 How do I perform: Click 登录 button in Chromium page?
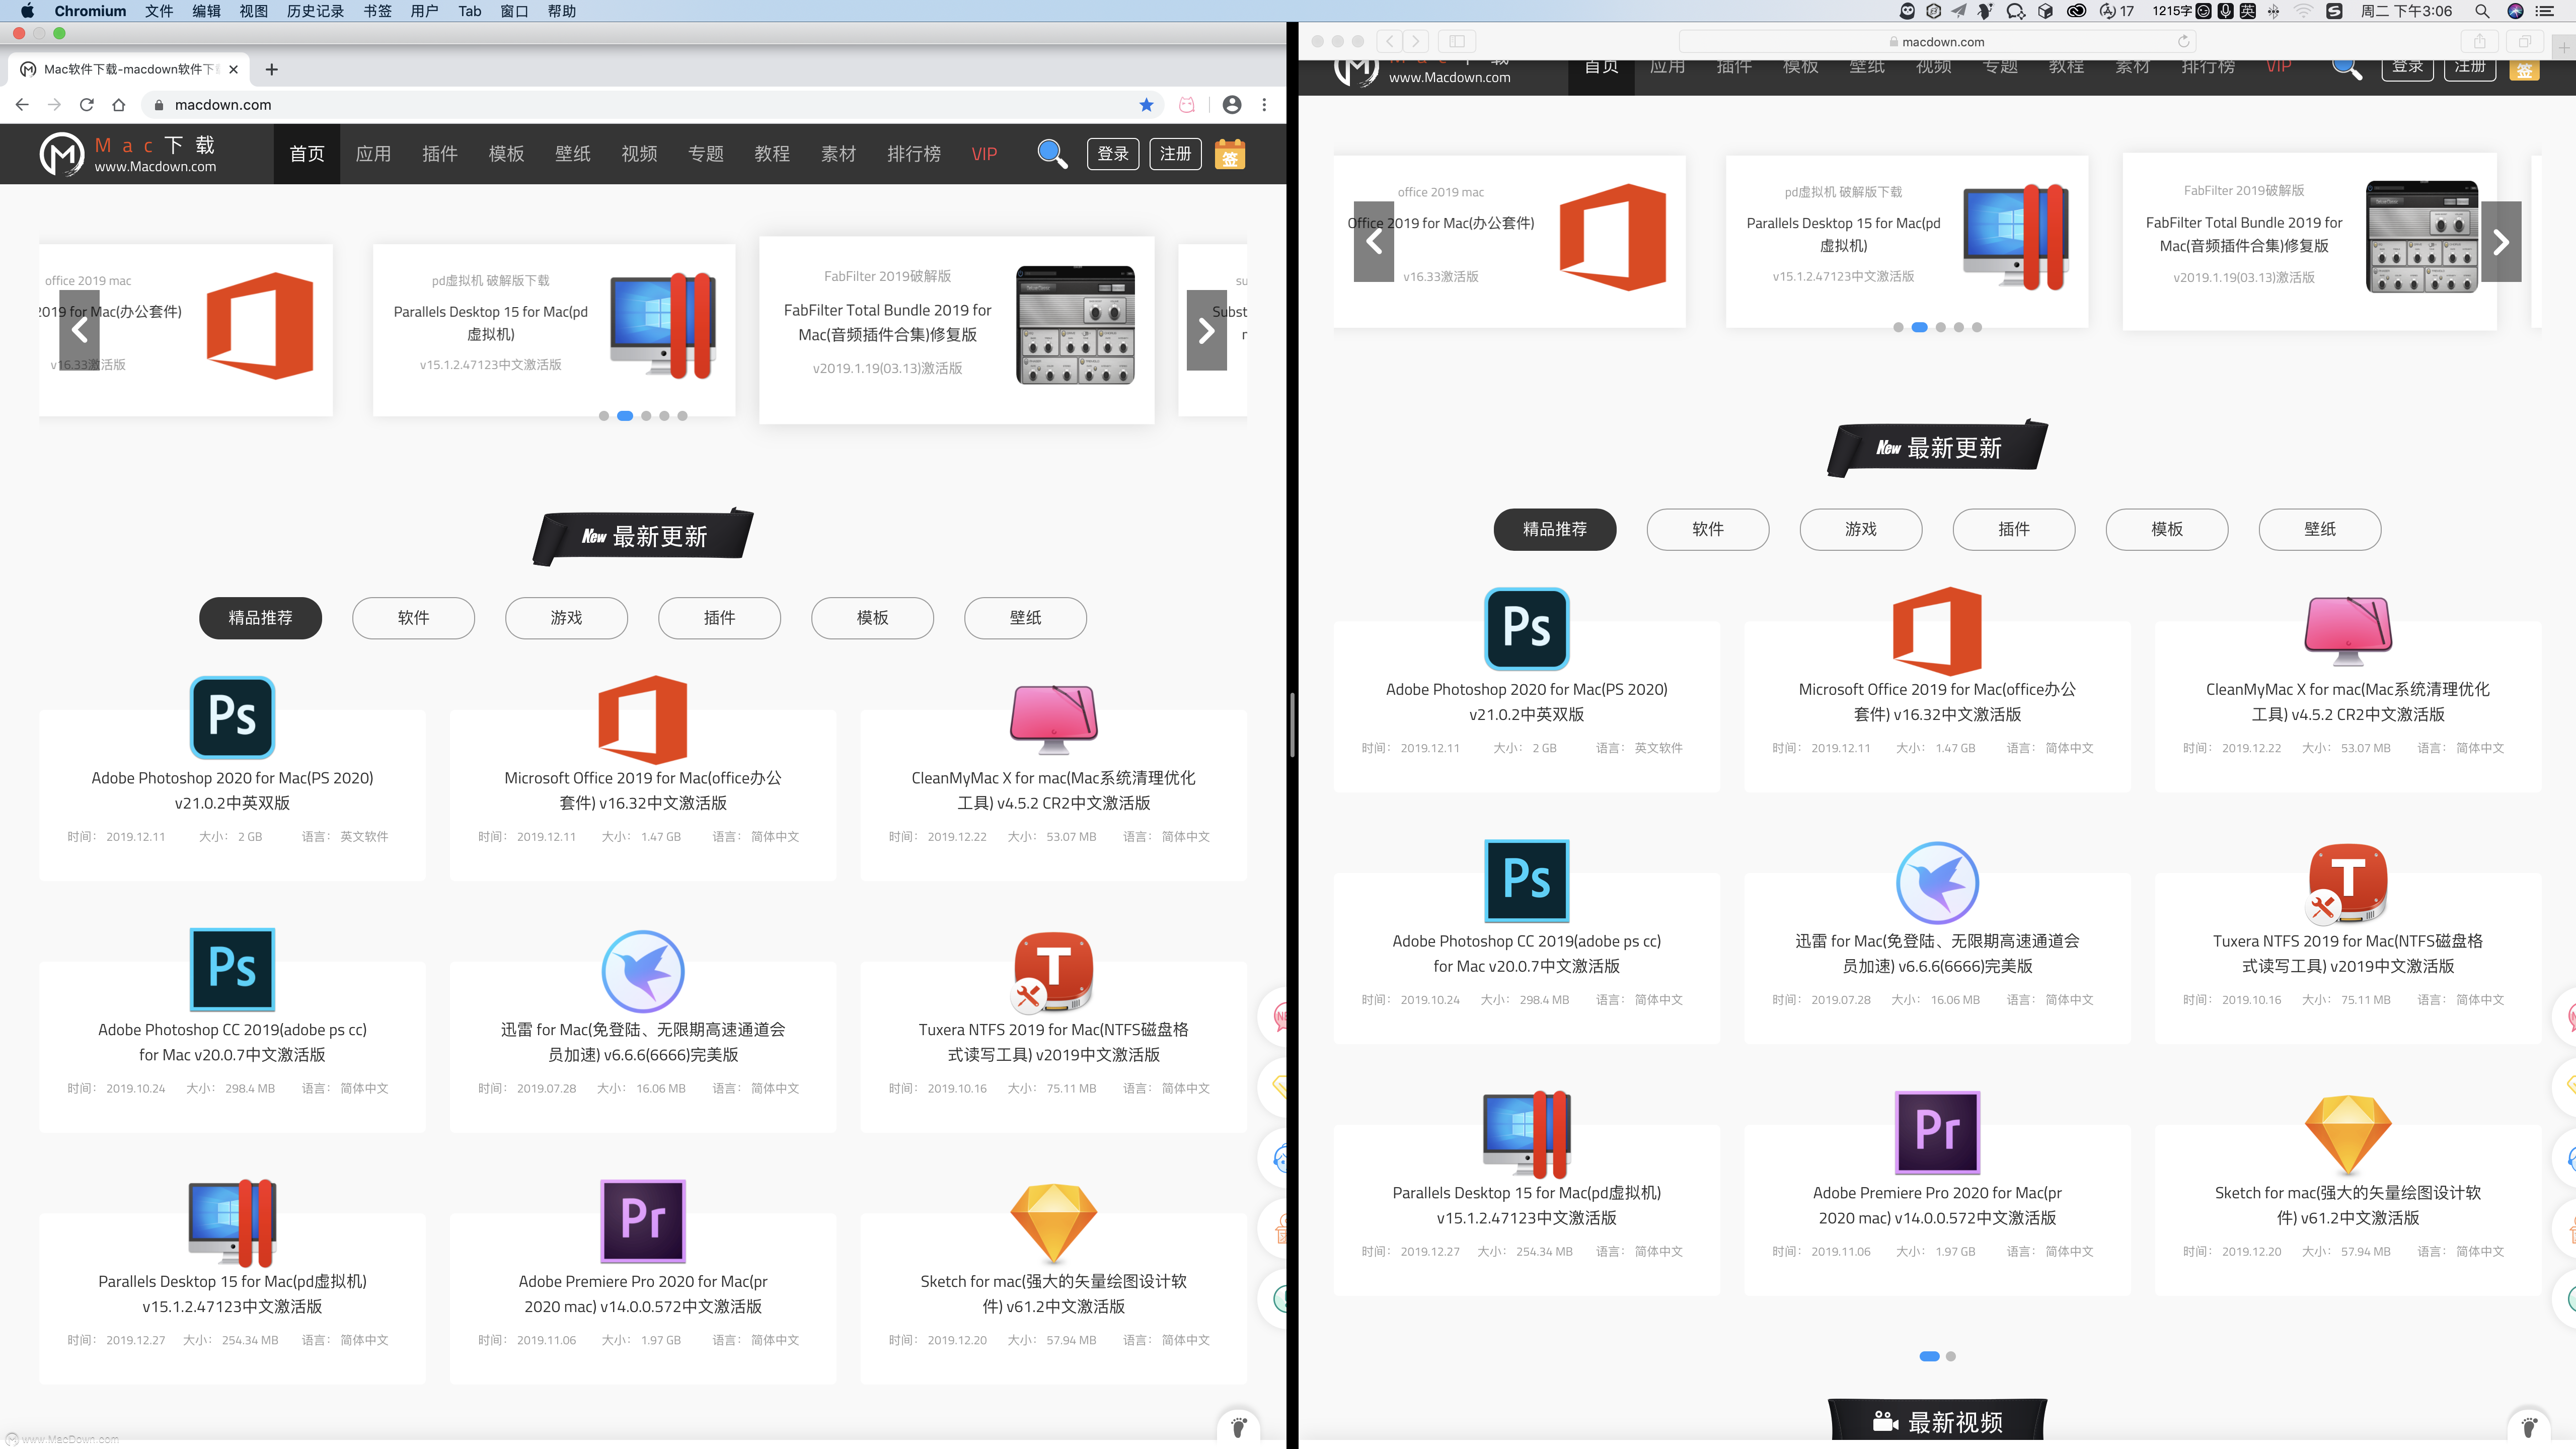coord(1113,153)
